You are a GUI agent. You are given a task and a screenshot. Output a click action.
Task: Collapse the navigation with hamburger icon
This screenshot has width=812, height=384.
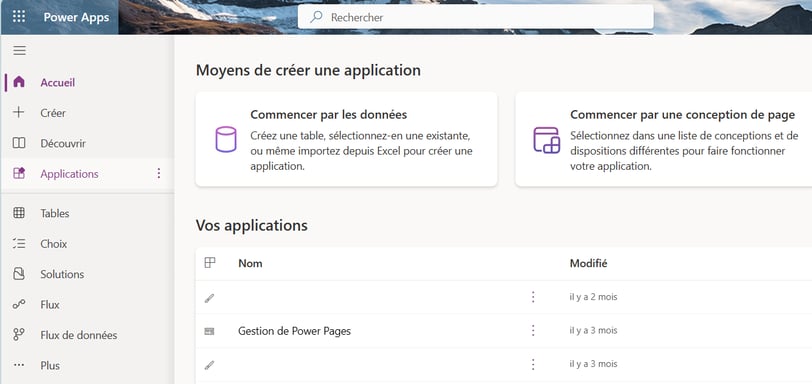click(19, 50)
